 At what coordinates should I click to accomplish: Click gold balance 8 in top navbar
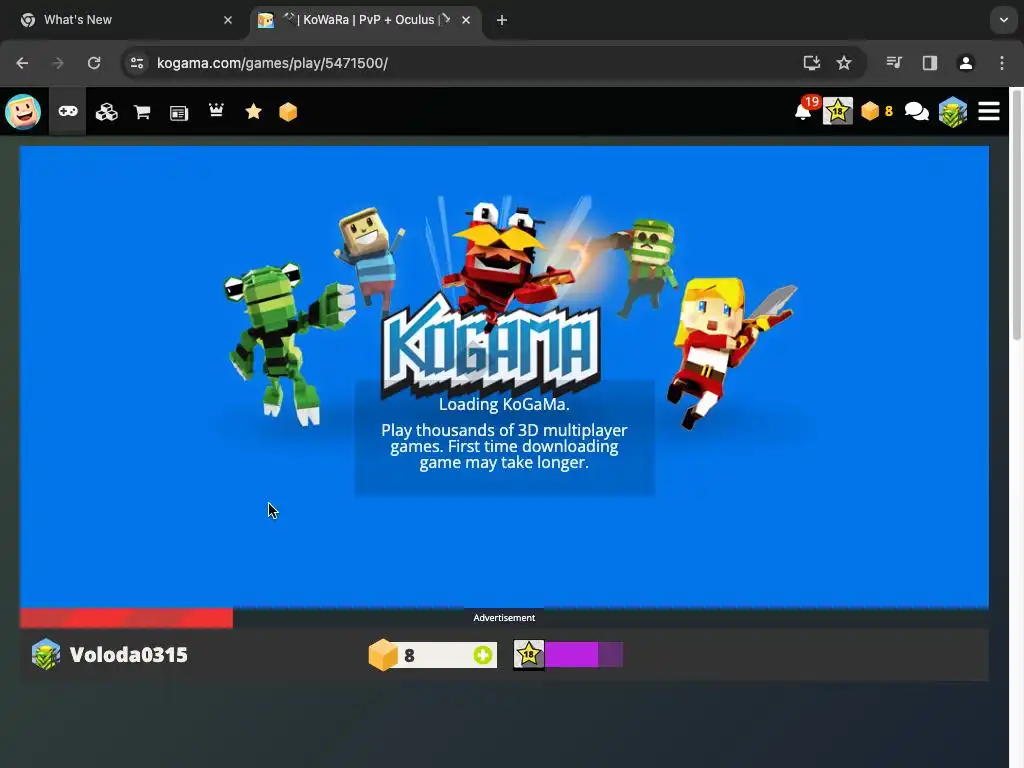tap(877, 112)
